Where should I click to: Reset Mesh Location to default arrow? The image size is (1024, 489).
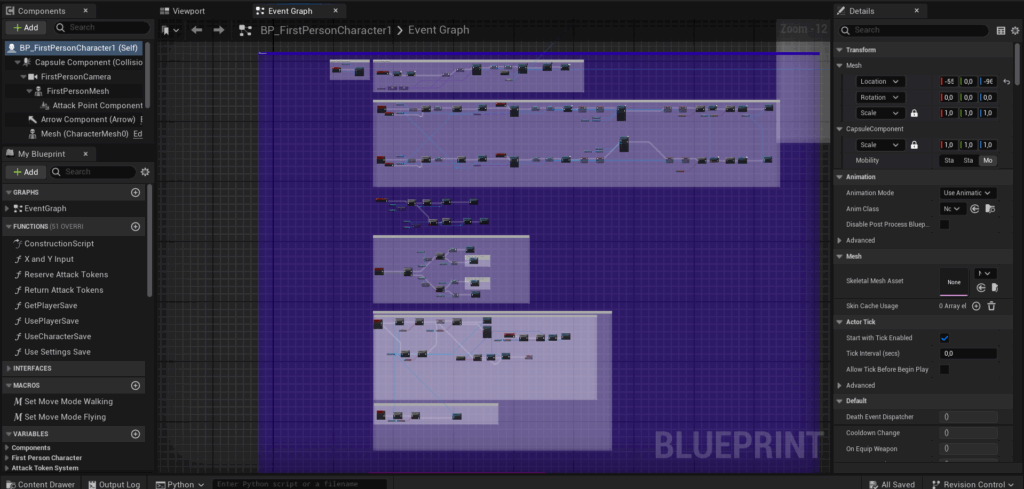tap(1007, 81)
